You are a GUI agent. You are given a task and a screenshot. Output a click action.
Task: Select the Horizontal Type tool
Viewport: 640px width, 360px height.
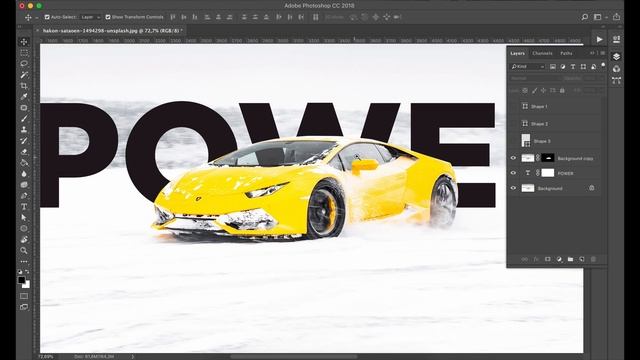[x=24, y=207]
